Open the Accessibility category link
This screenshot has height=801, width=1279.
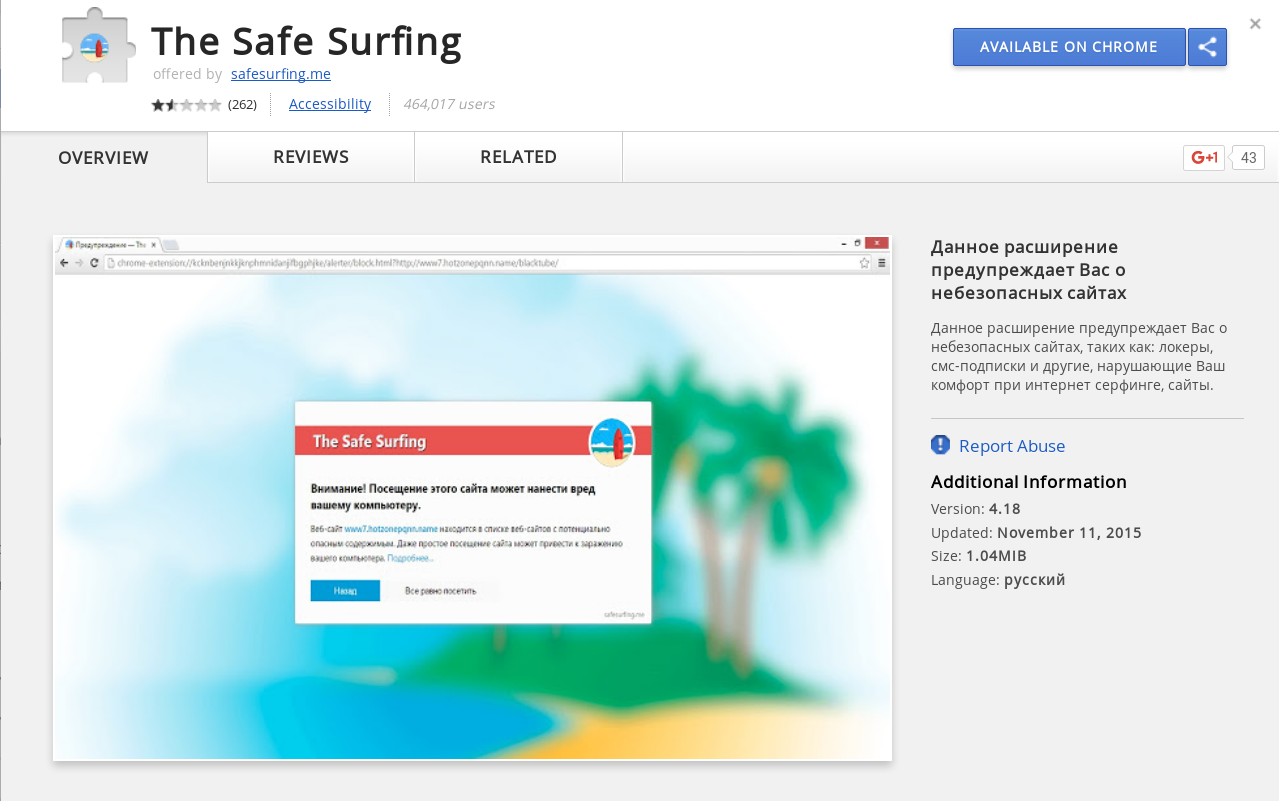click(330, 104)
